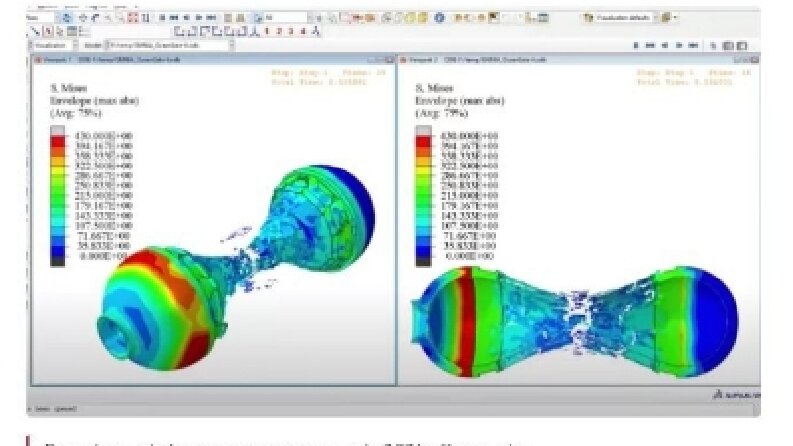Click yellow swatch in Viewport 1 legend
Screen dimensions: 793x446
coord(57,171)
